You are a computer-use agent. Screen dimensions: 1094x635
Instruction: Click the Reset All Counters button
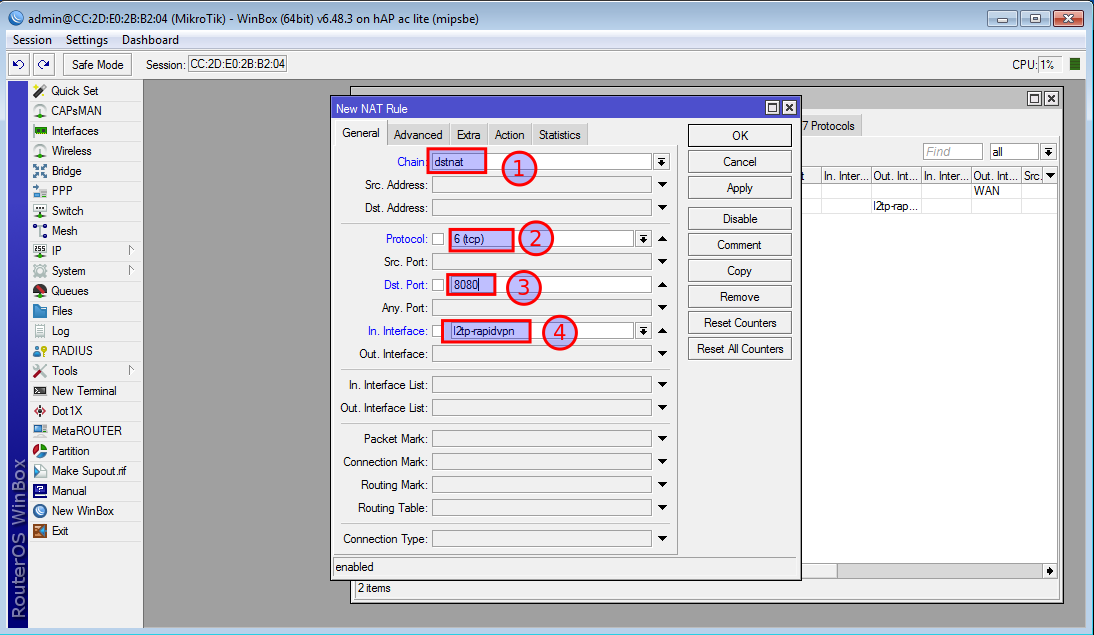click(x=740, y=349)
